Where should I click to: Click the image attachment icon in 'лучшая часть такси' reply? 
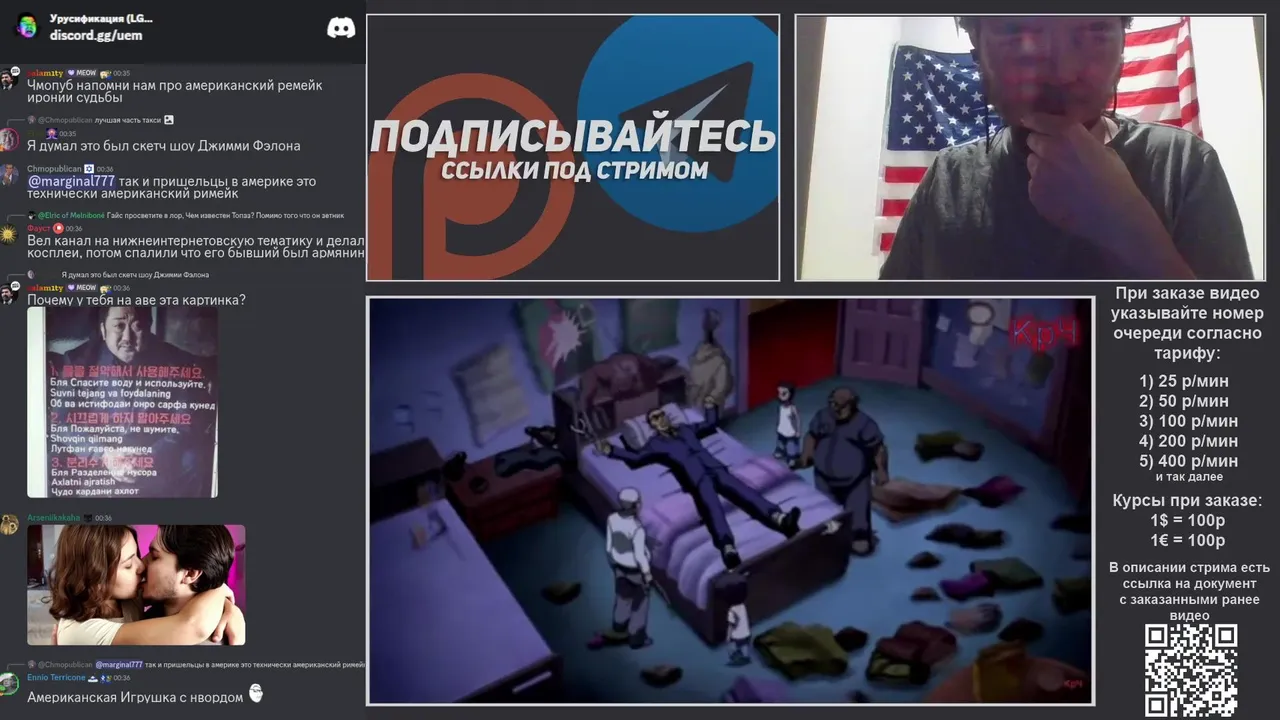pos(169,120)
